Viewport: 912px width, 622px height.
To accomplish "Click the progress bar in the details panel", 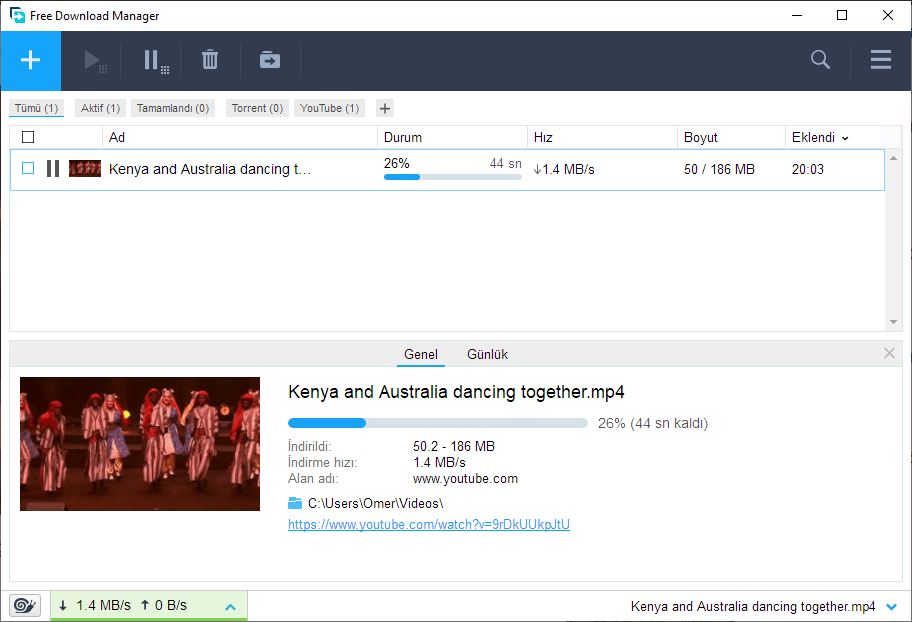I will coord(437,423).
